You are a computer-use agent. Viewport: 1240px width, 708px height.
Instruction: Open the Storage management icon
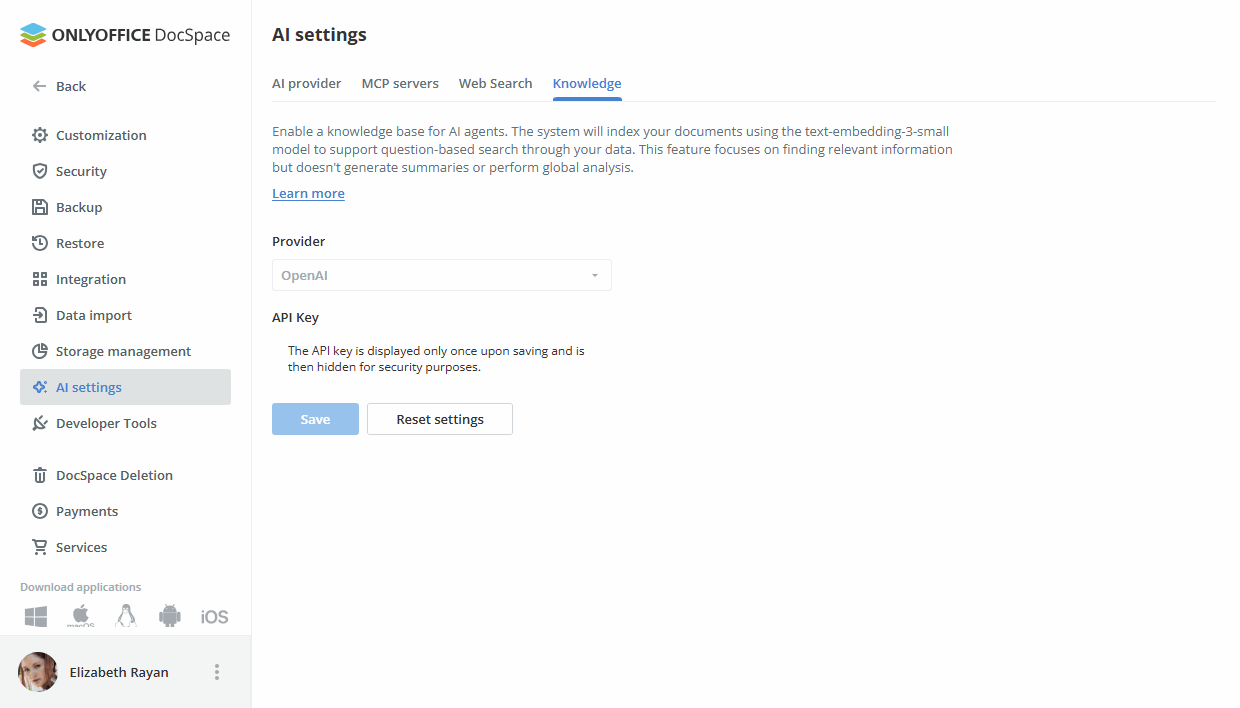tap(39, 351)
